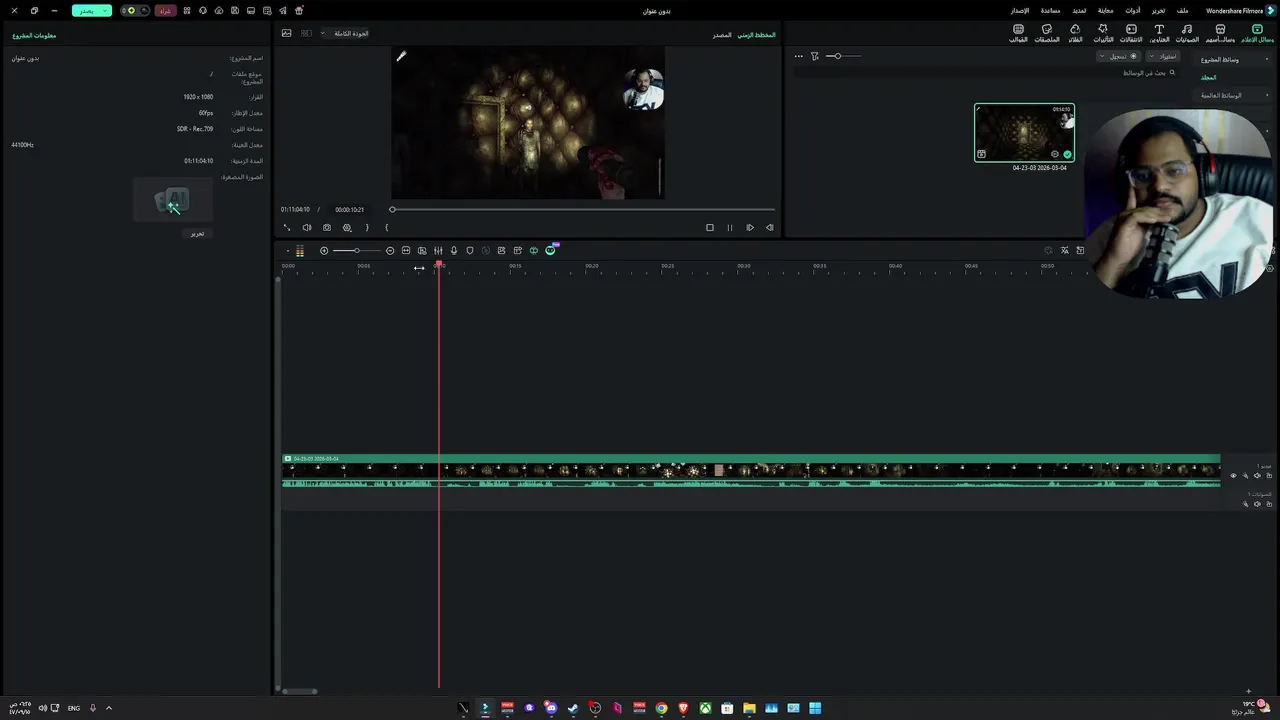The height and width of the screenshot is (720, 1280).
Task: Stop playback with the square button
Action: (x=710, y=227)
